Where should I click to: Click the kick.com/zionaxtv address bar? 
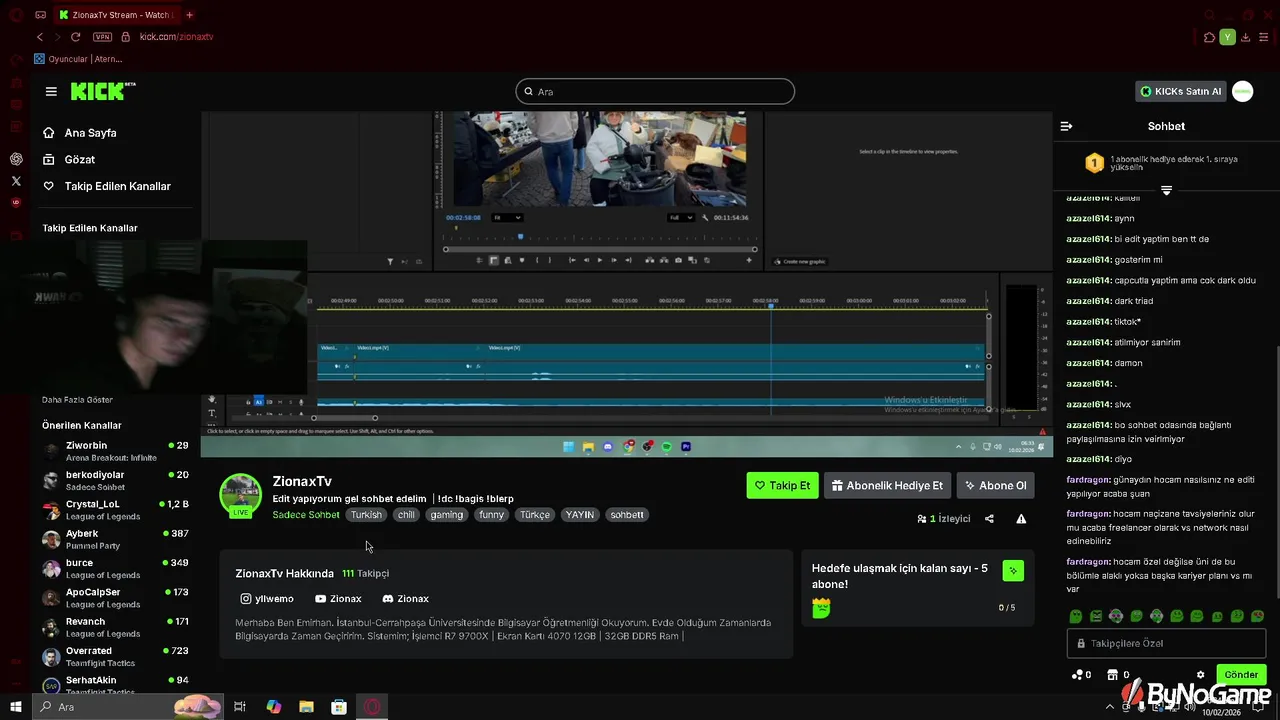pyautogui.click(x=176, y=37)
